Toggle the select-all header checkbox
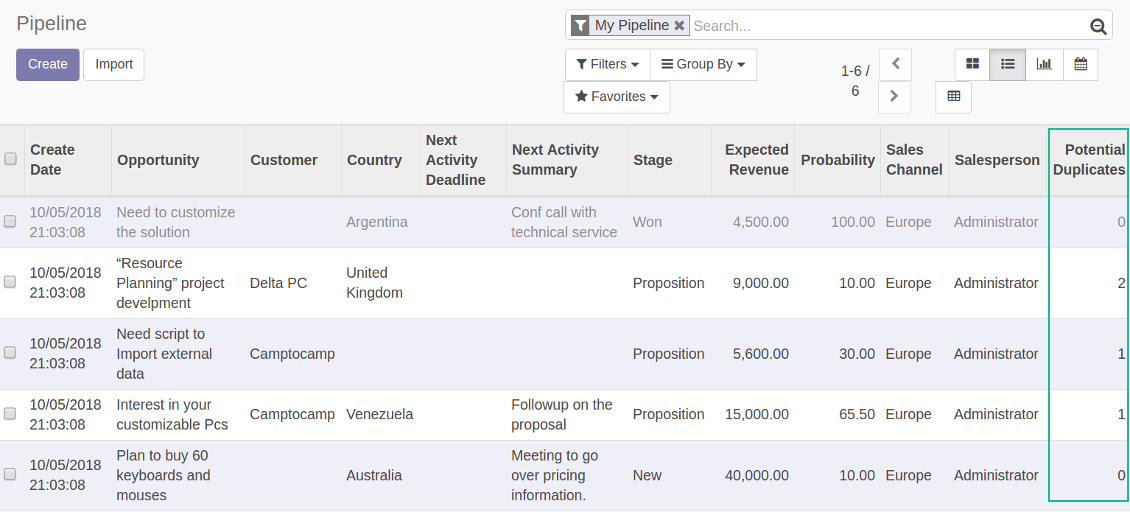The width and height of the screenshot is (1130, 515). pos(10,159)
